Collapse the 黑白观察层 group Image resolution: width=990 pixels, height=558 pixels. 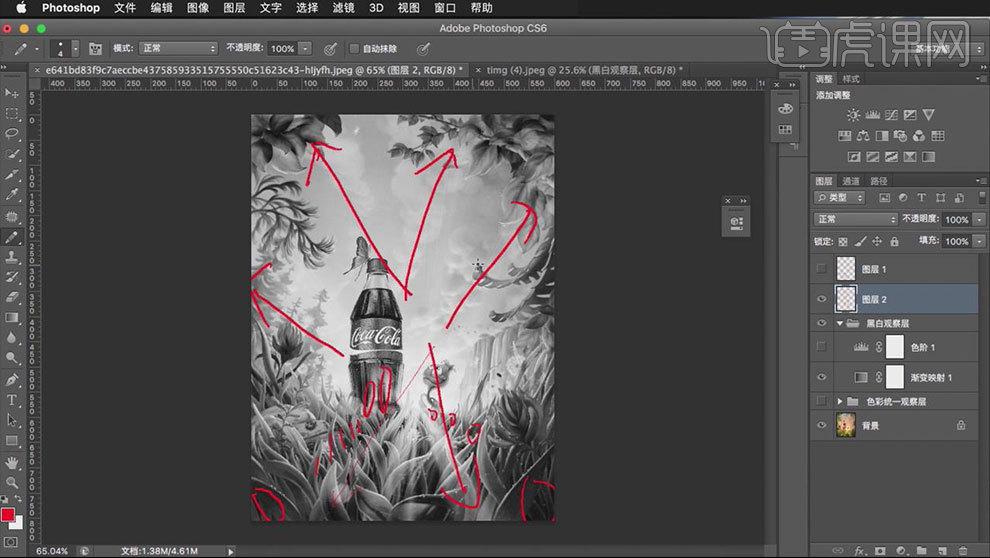pos(840,323)
